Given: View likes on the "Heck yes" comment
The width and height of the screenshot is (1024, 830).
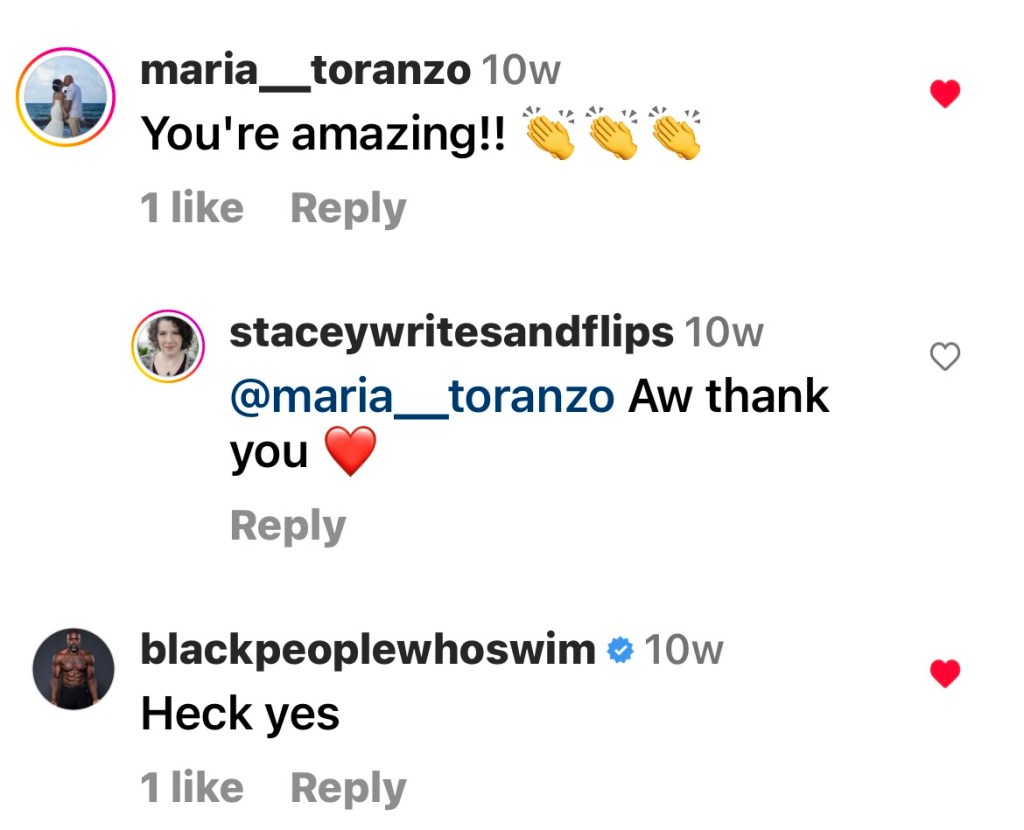Looking at the screenshot, I should [192, 788].
